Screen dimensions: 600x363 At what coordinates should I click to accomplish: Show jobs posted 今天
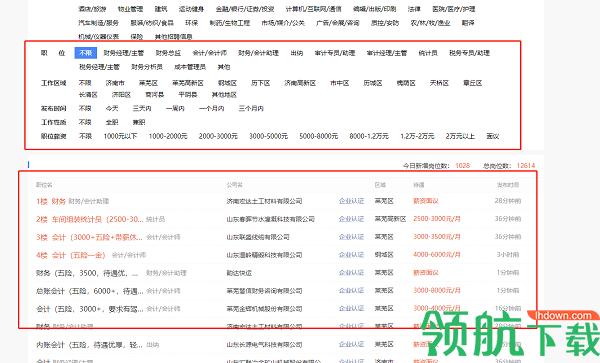click(x=112, y=109)
